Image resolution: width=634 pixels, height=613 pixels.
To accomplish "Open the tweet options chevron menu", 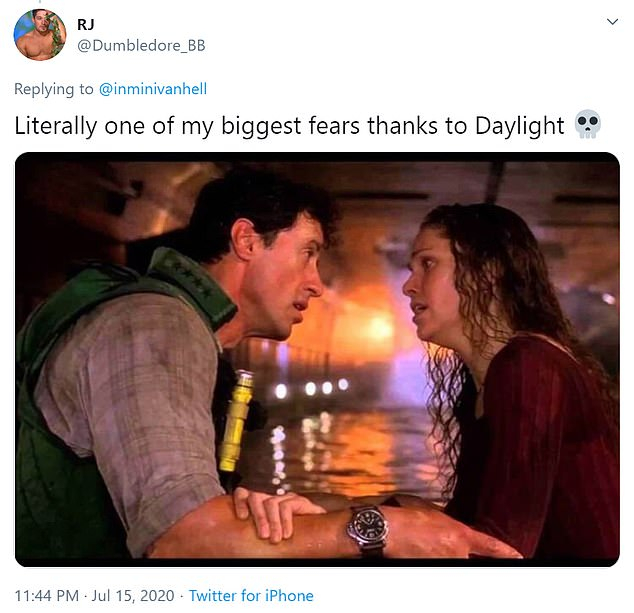I will tap(612, 22).
